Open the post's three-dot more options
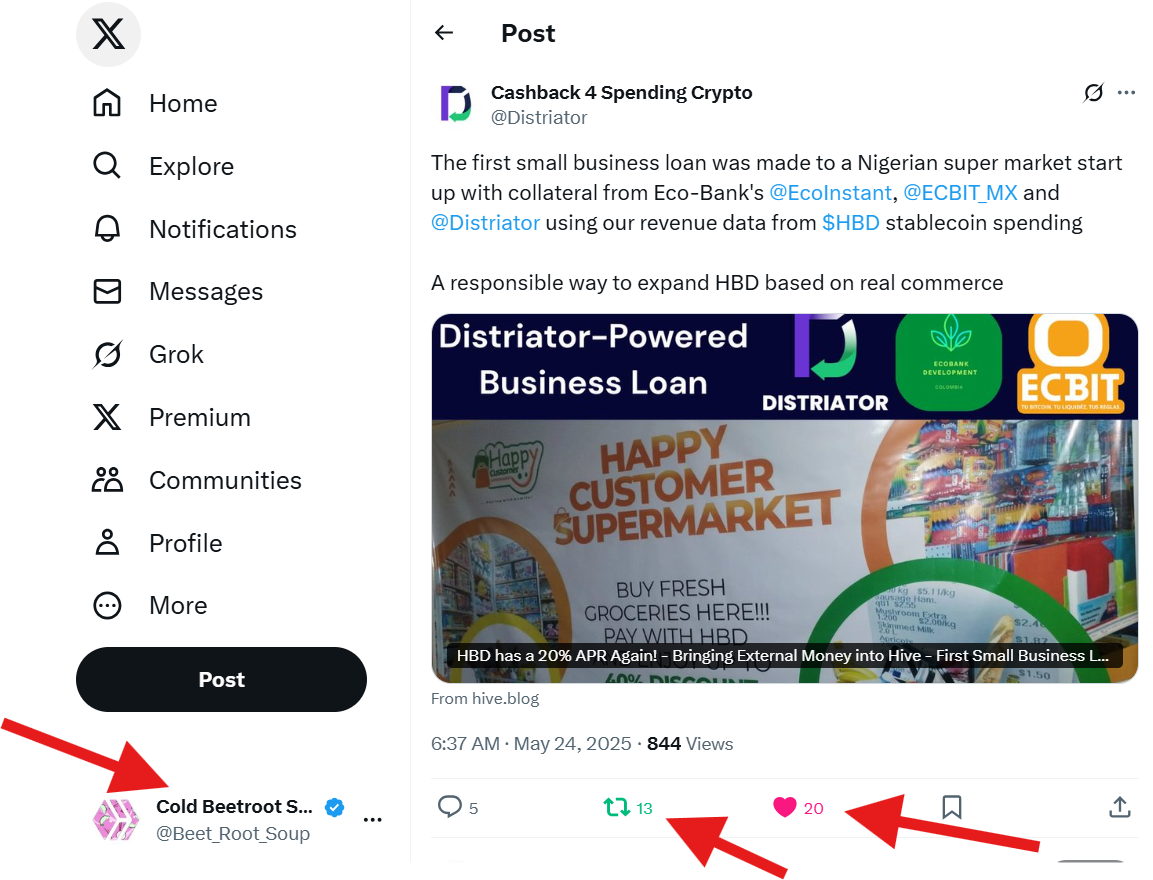 pyautogui.click(x=1126, y=93)
